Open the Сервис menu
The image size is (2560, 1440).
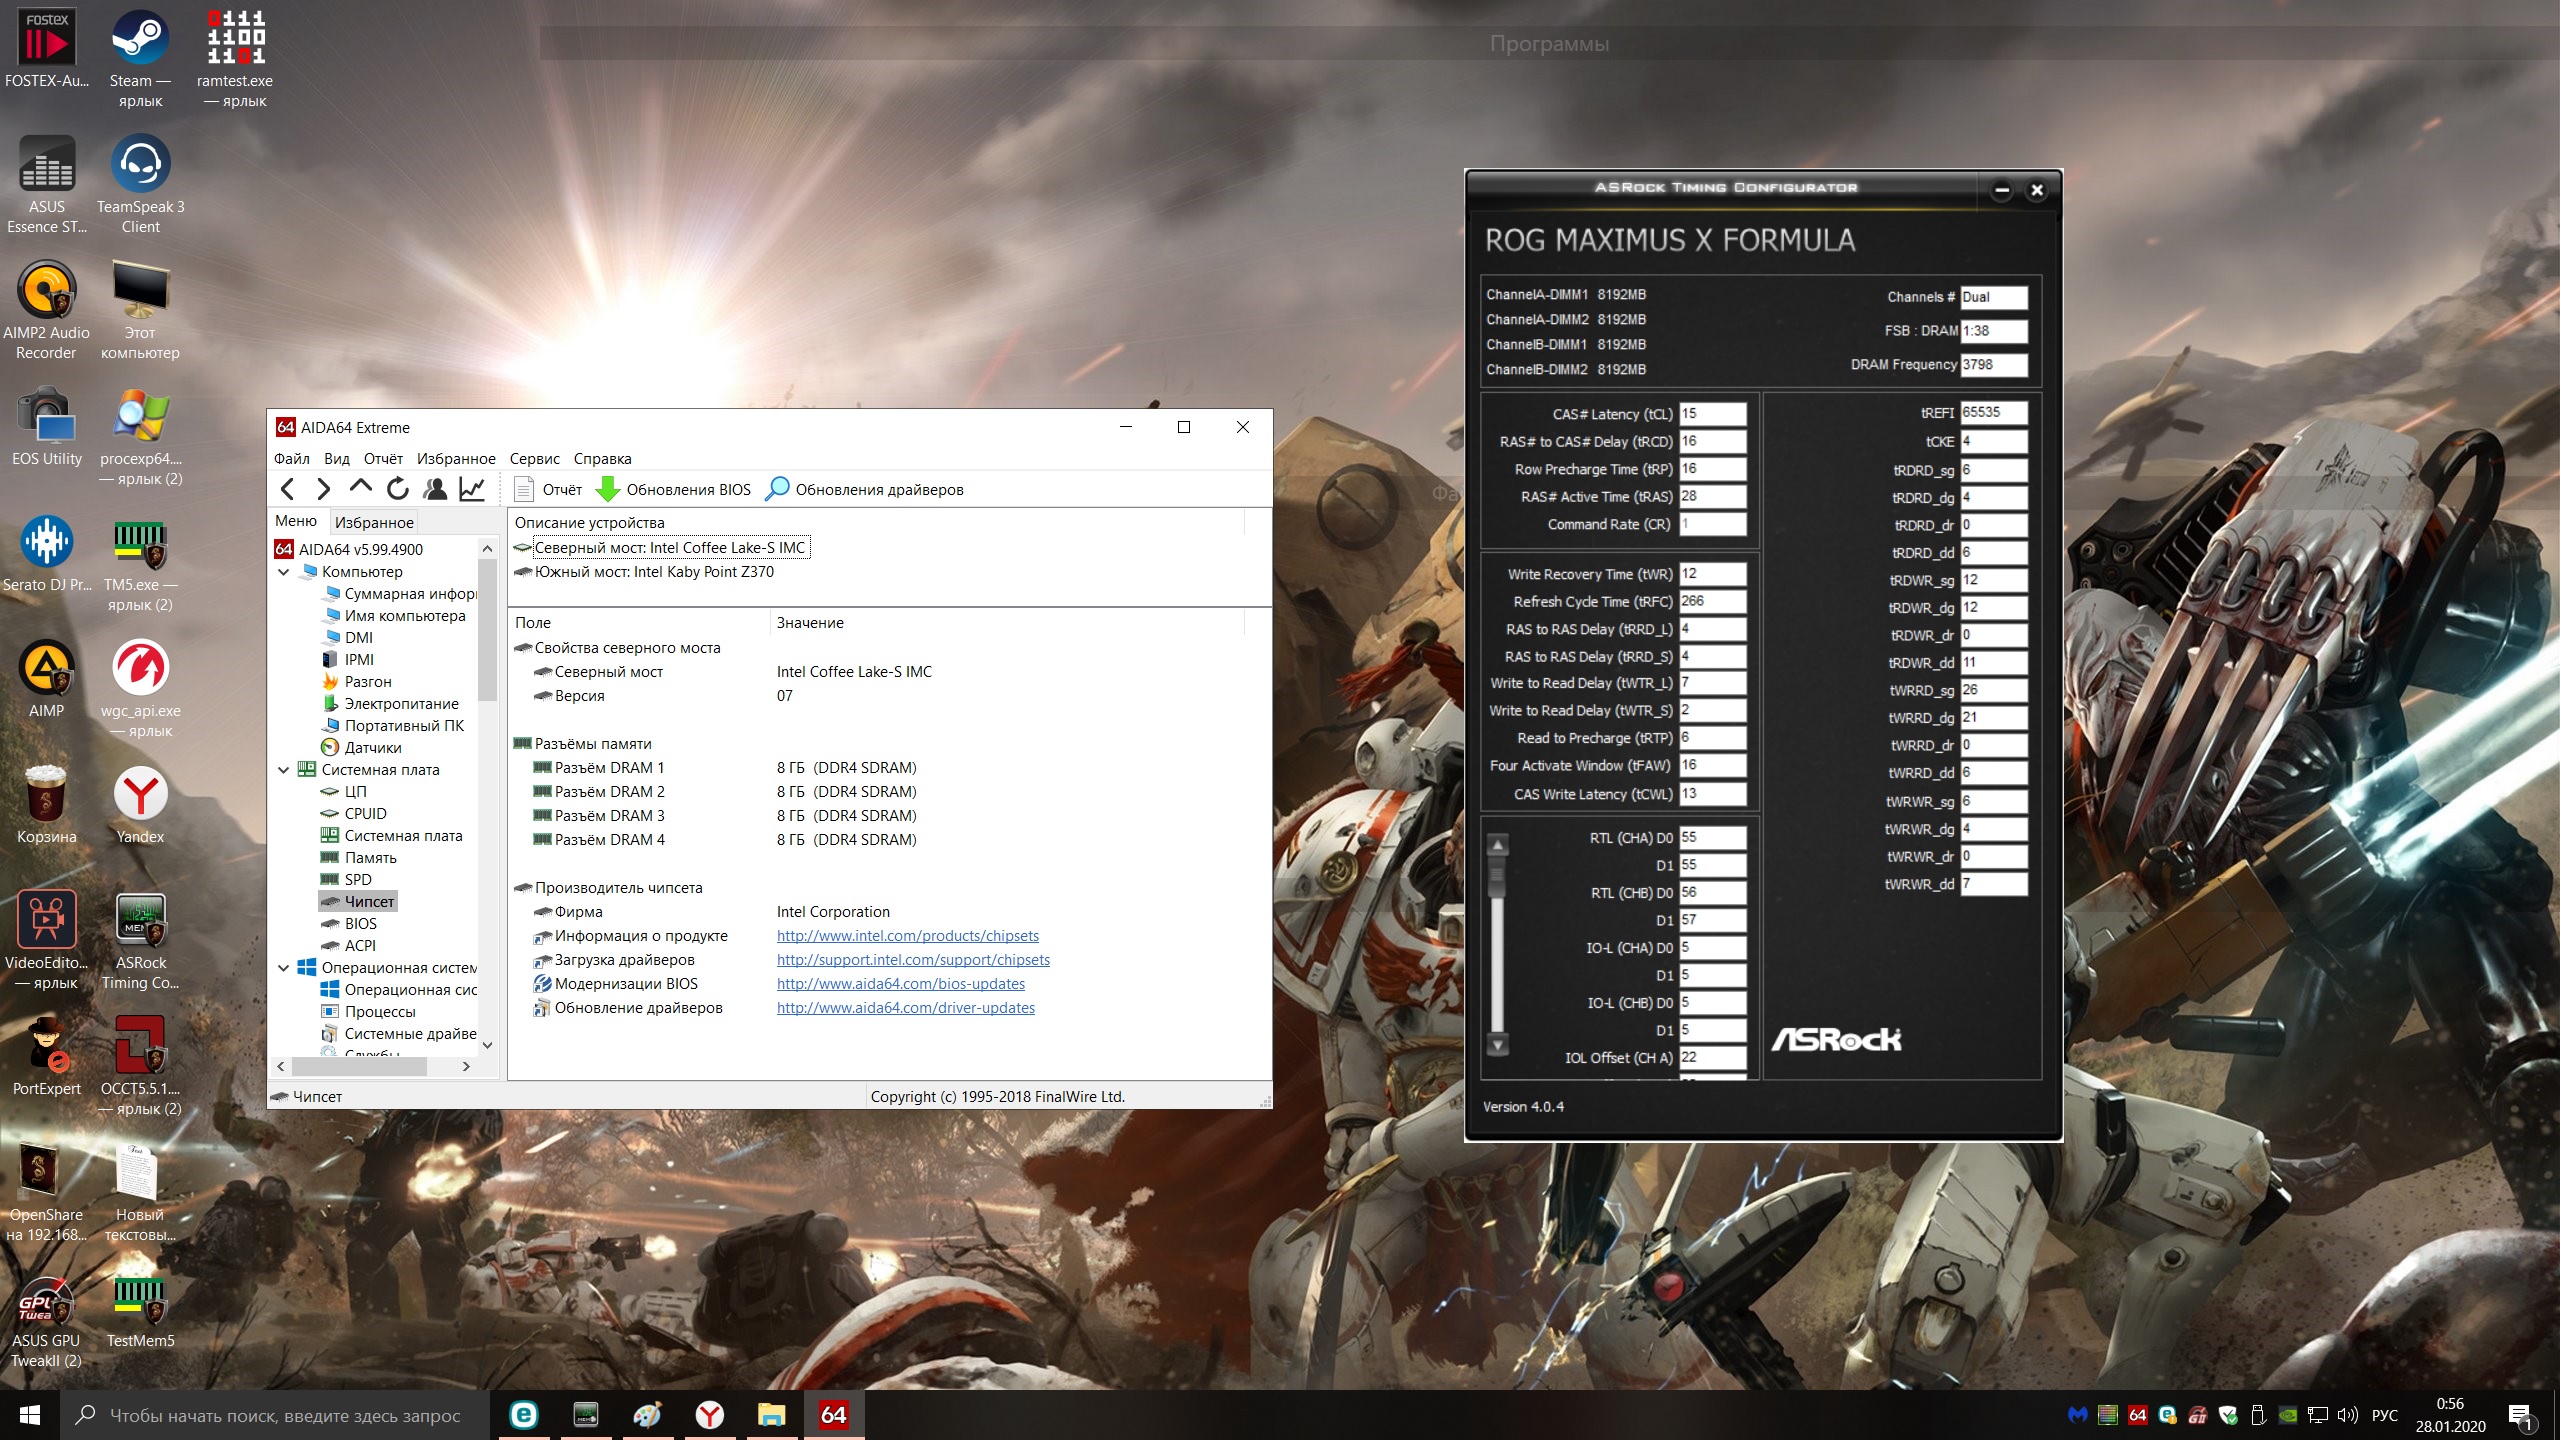pyautogui.click(x=534, y=459)
